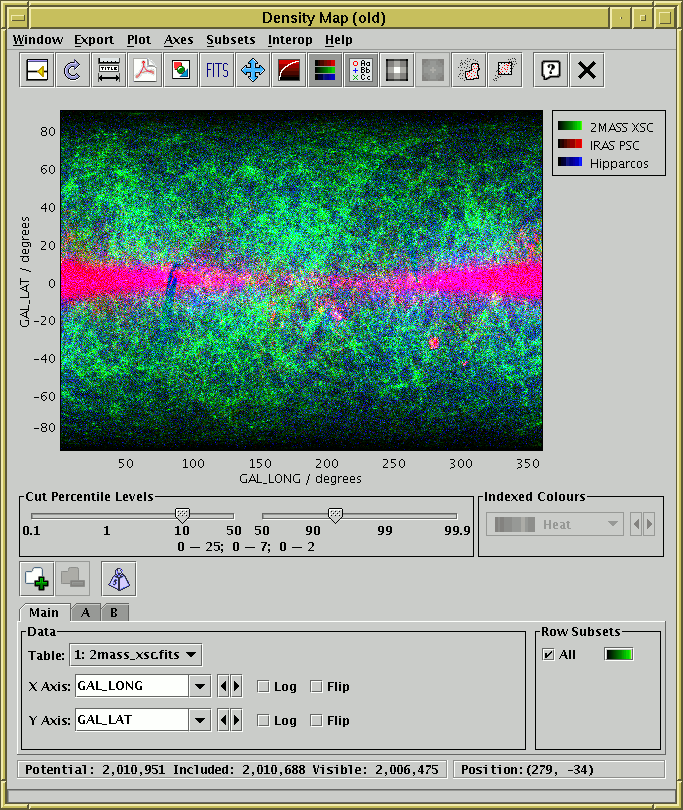Toggle the RGB colour mode icon
Image resolution: width=683 pixels, height=810 pixels.
click(x=323, y=70)
